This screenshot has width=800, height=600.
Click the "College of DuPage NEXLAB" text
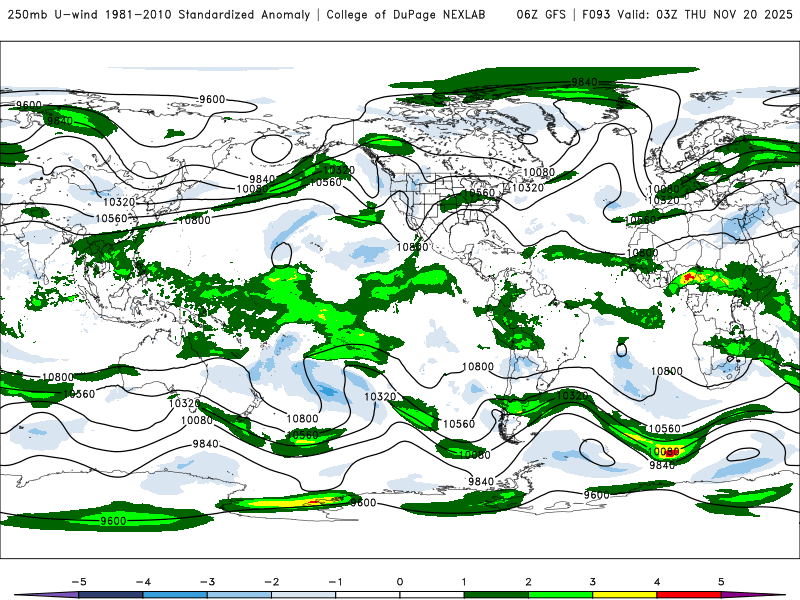point(406,15)
